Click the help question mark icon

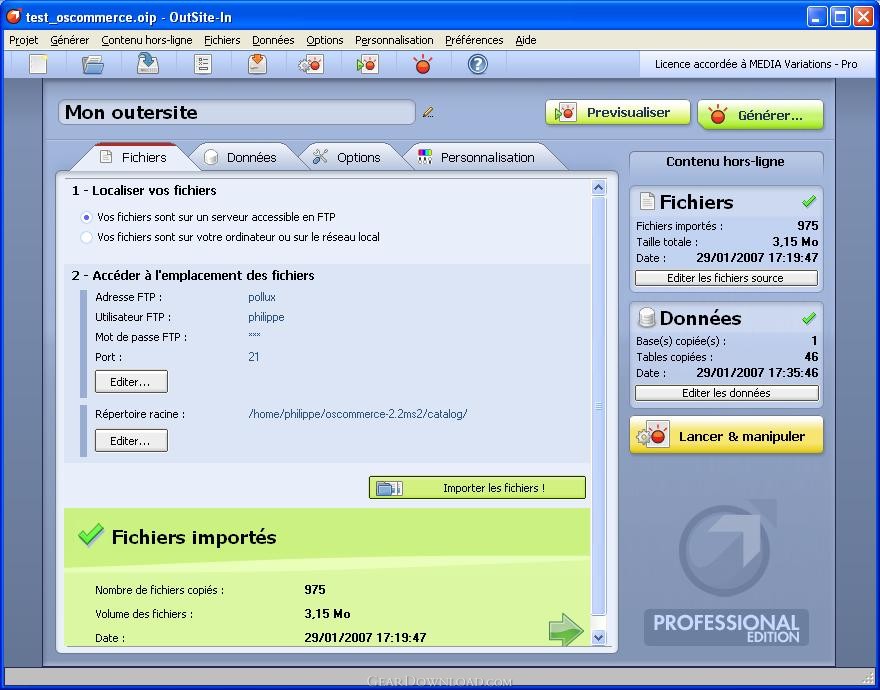coord(478,64)
